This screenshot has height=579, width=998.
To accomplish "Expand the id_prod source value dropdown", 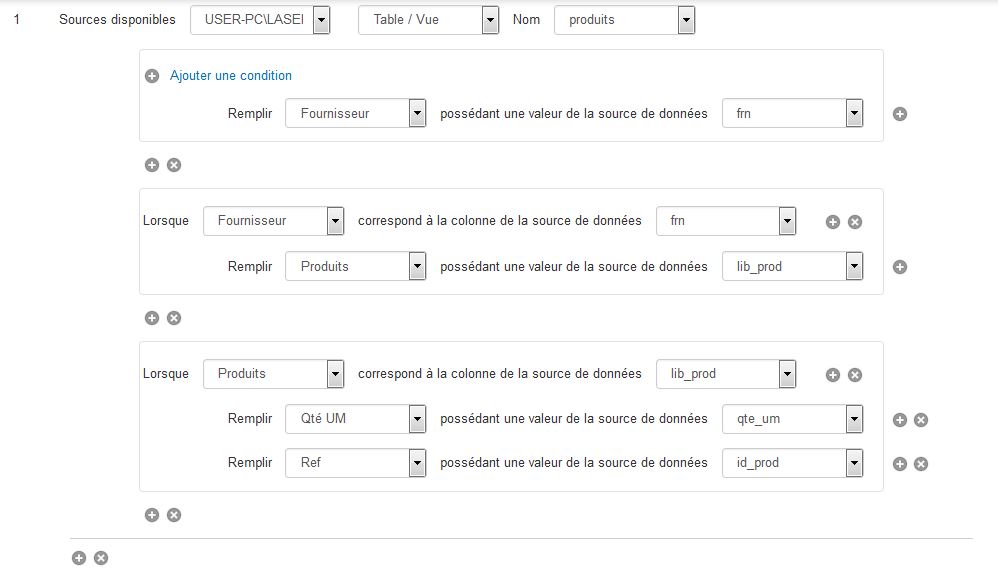I will pyautogui.click(x=853, y=463).
